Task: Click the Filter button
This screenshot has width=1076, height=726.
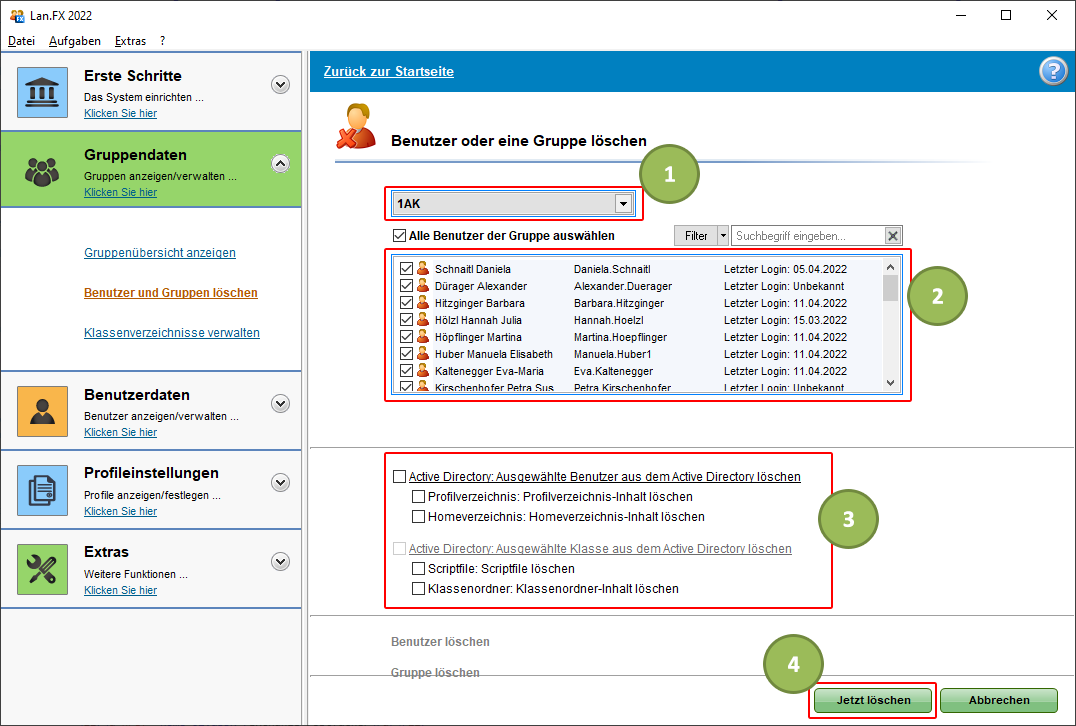Action: coord(696,236)
